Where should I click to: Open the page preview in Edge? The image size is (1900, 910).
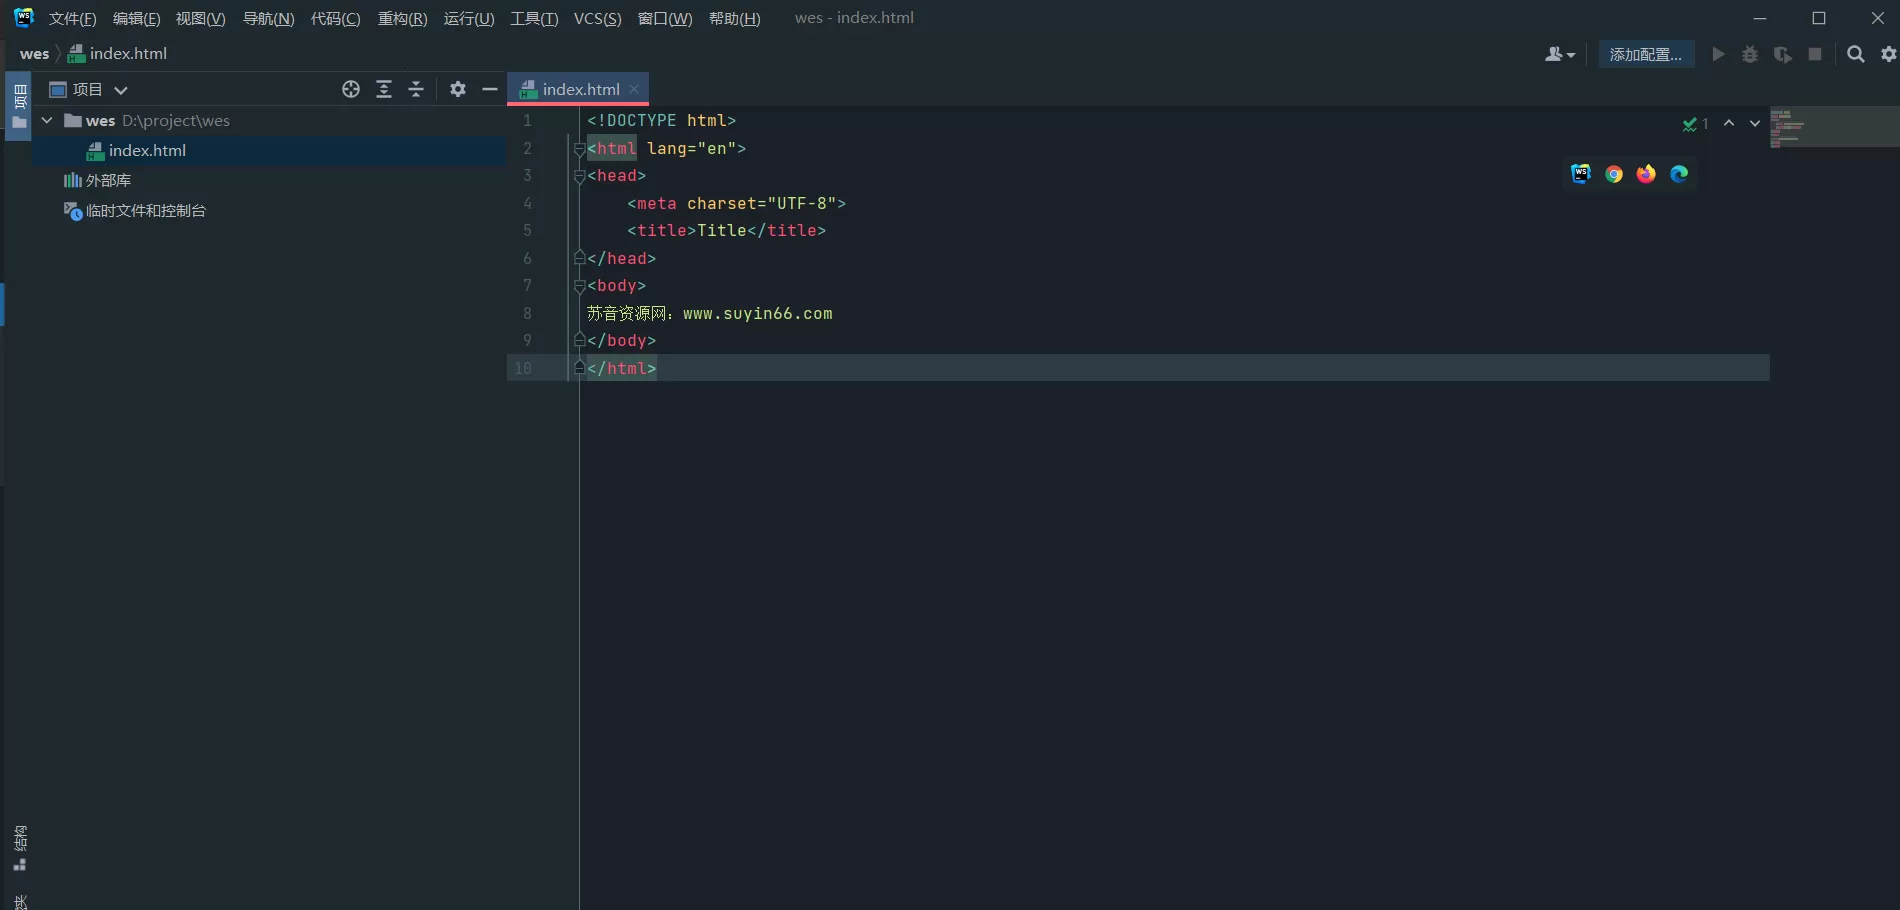click(x=1679, y=174)
